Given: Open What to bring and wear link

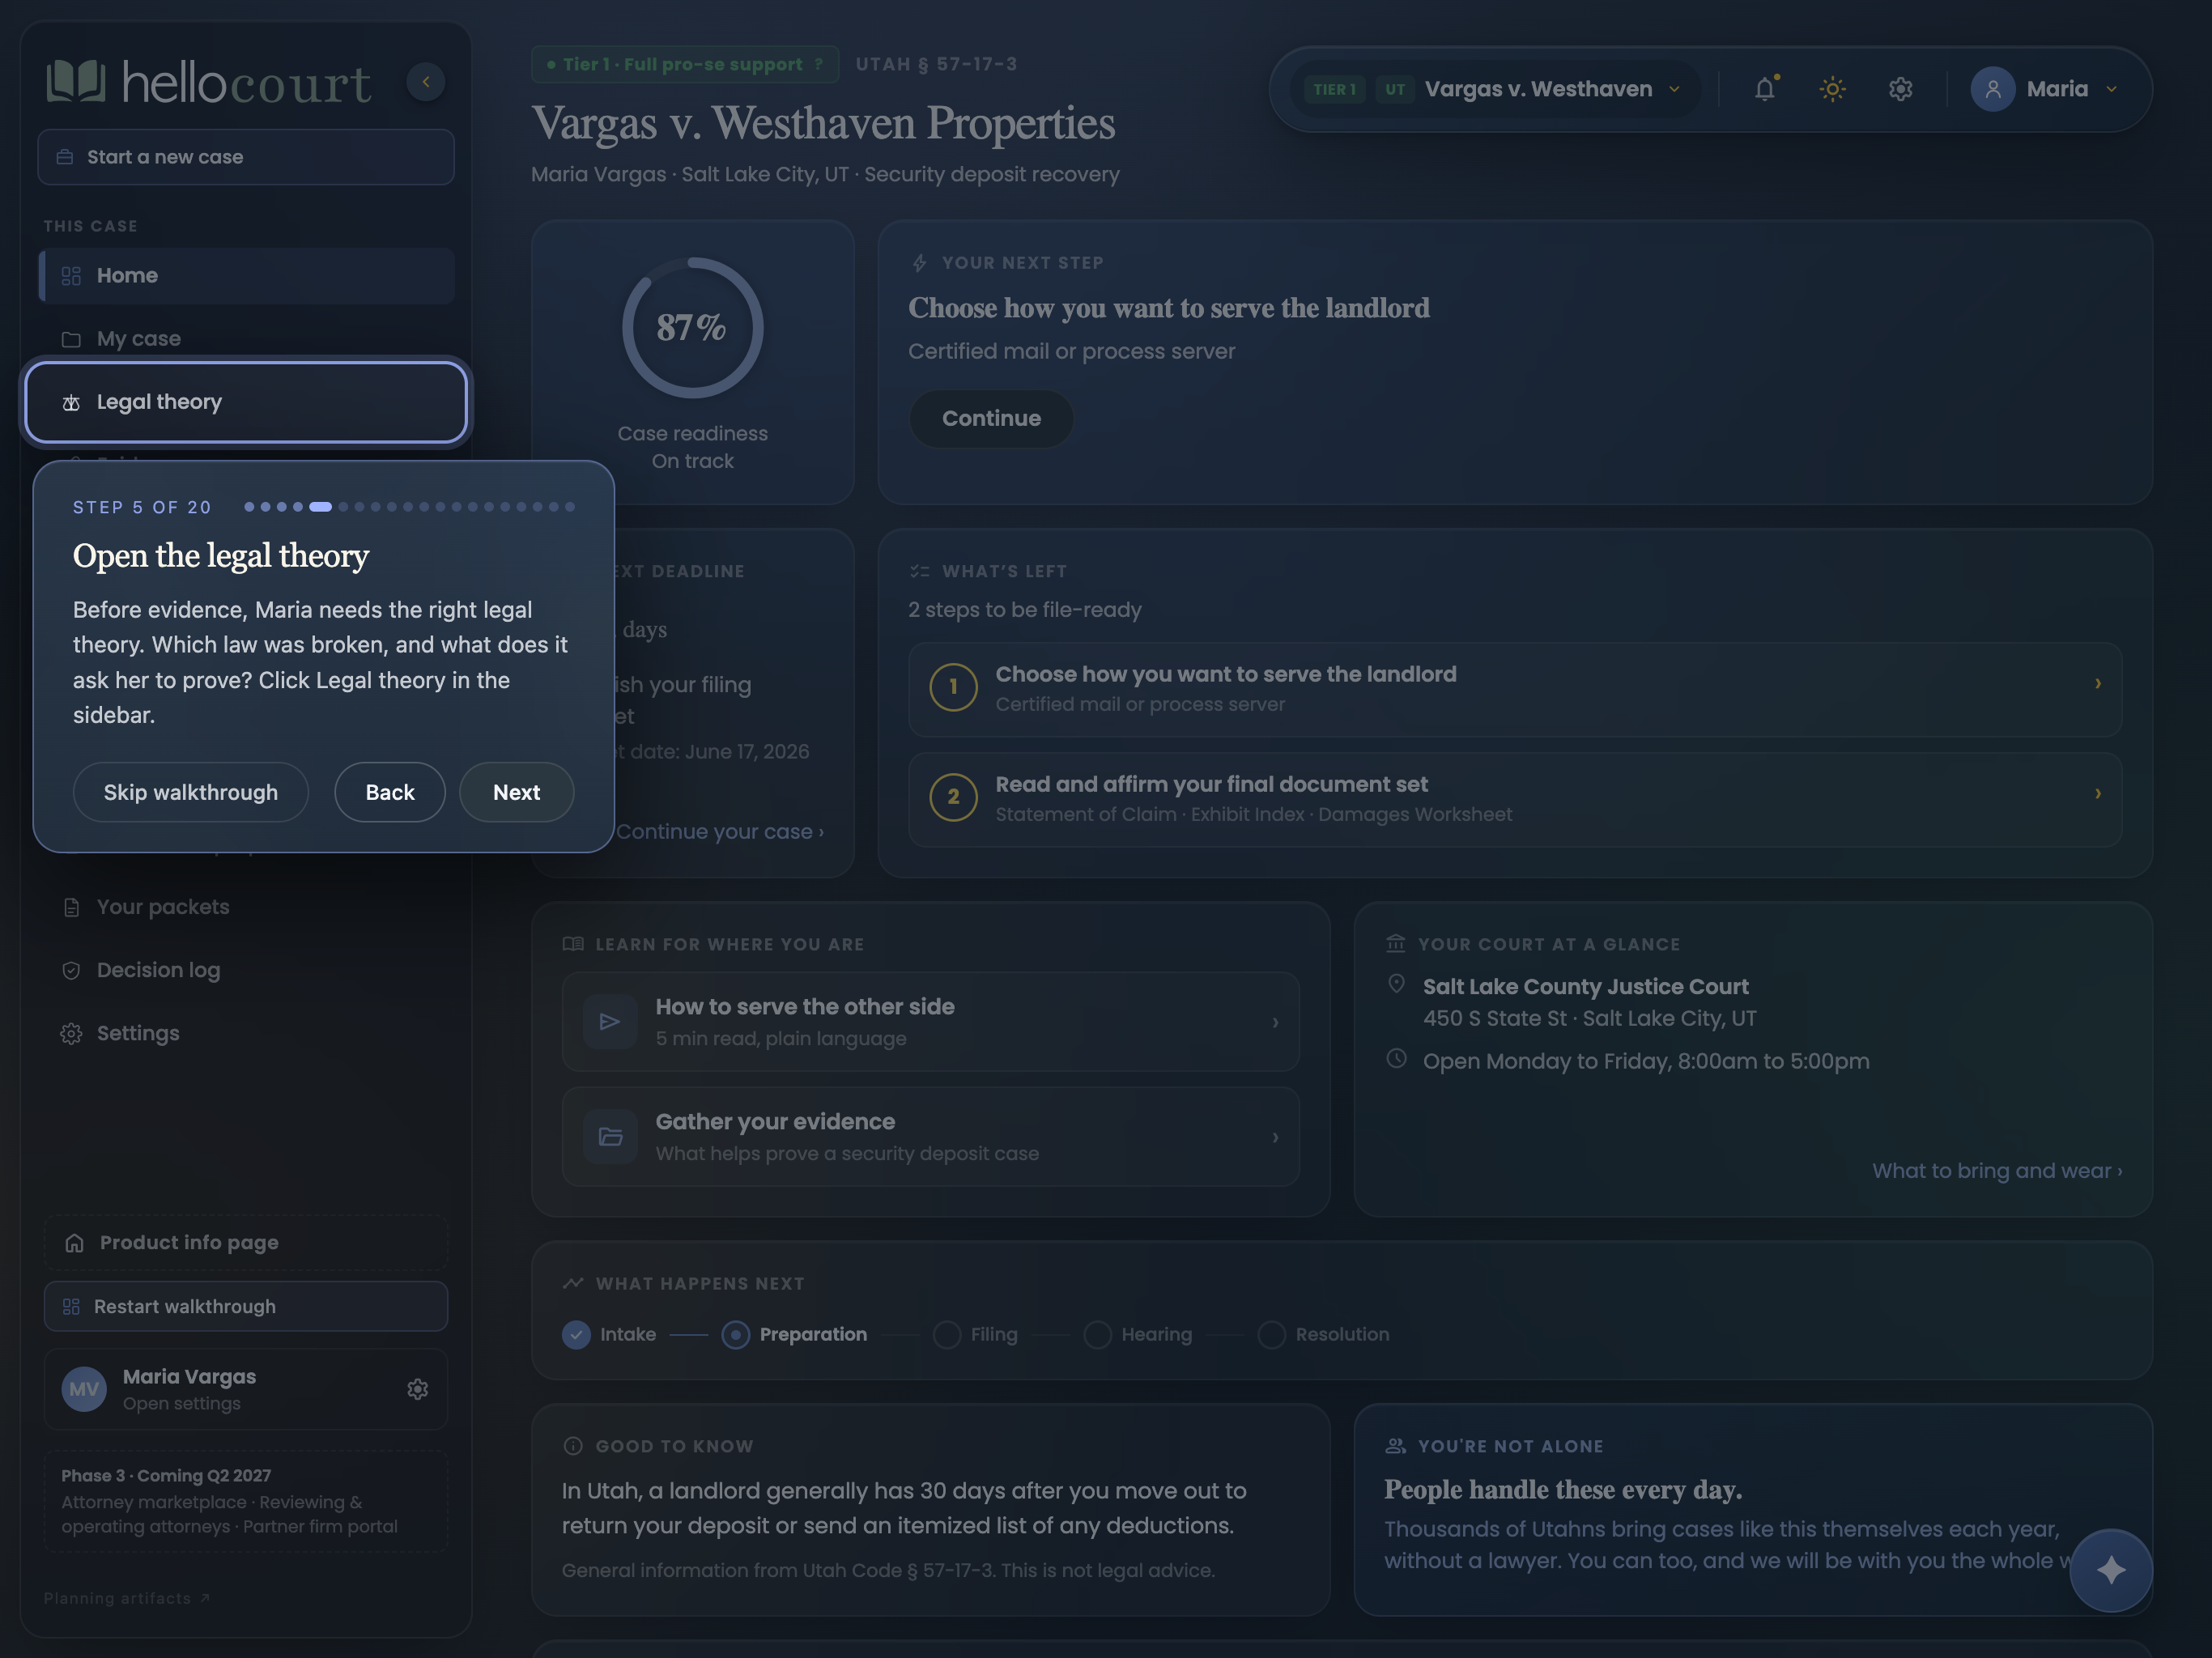Looking at the screenshot, I should coord(1996,1171).
